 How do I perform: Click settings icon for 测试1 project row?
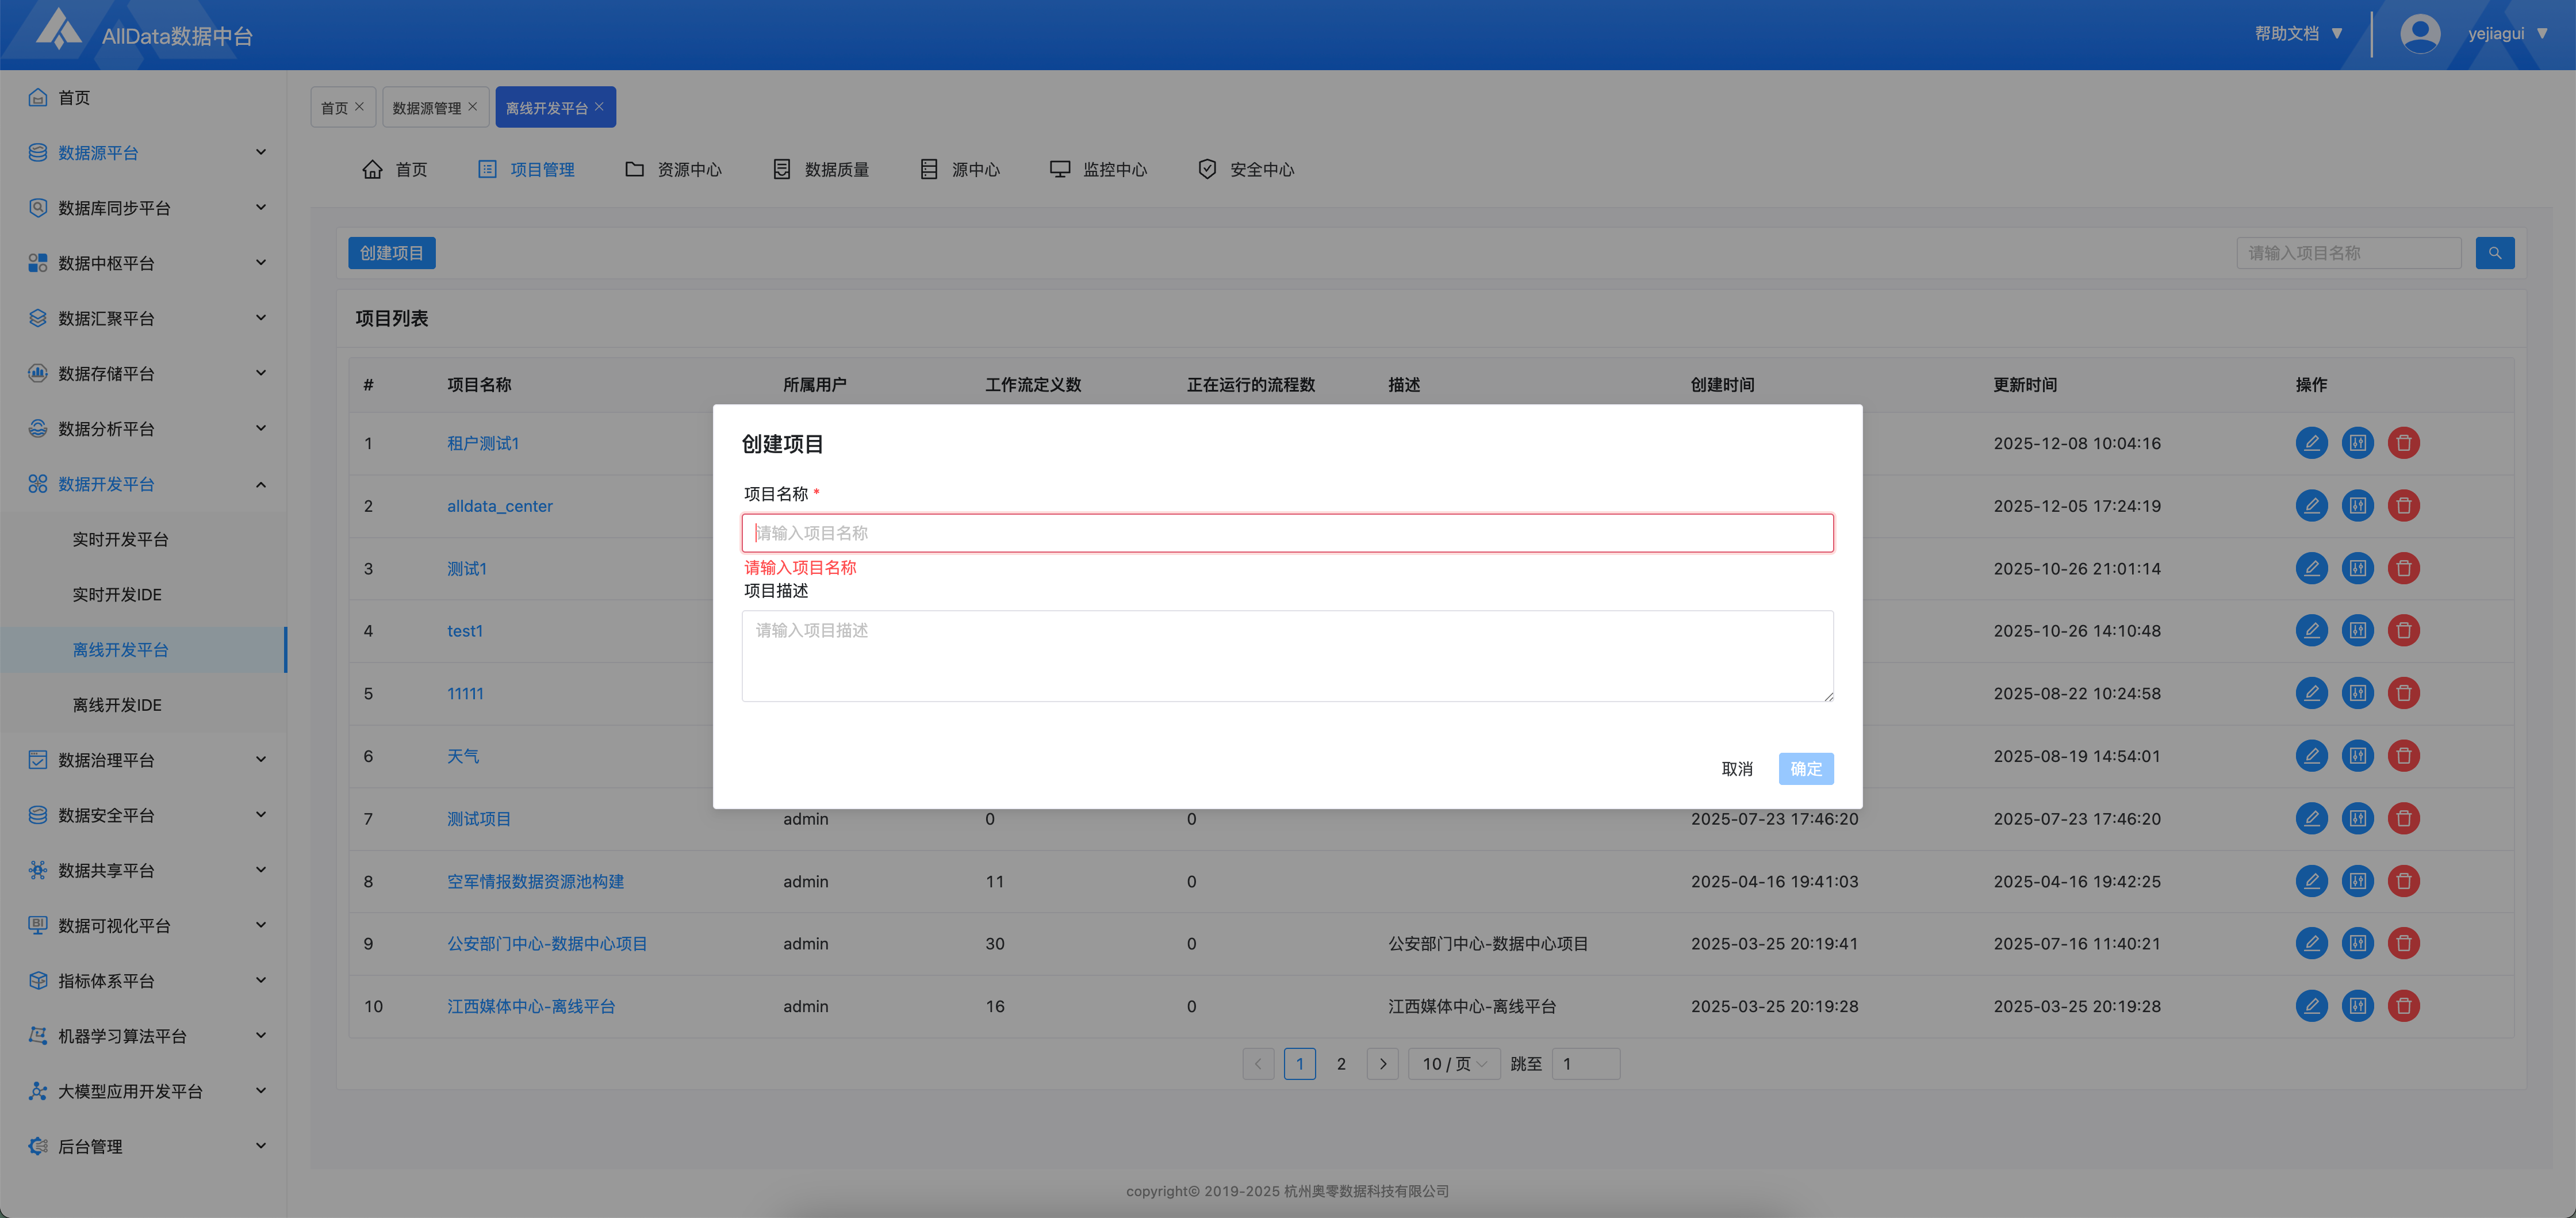(2357, 569)
